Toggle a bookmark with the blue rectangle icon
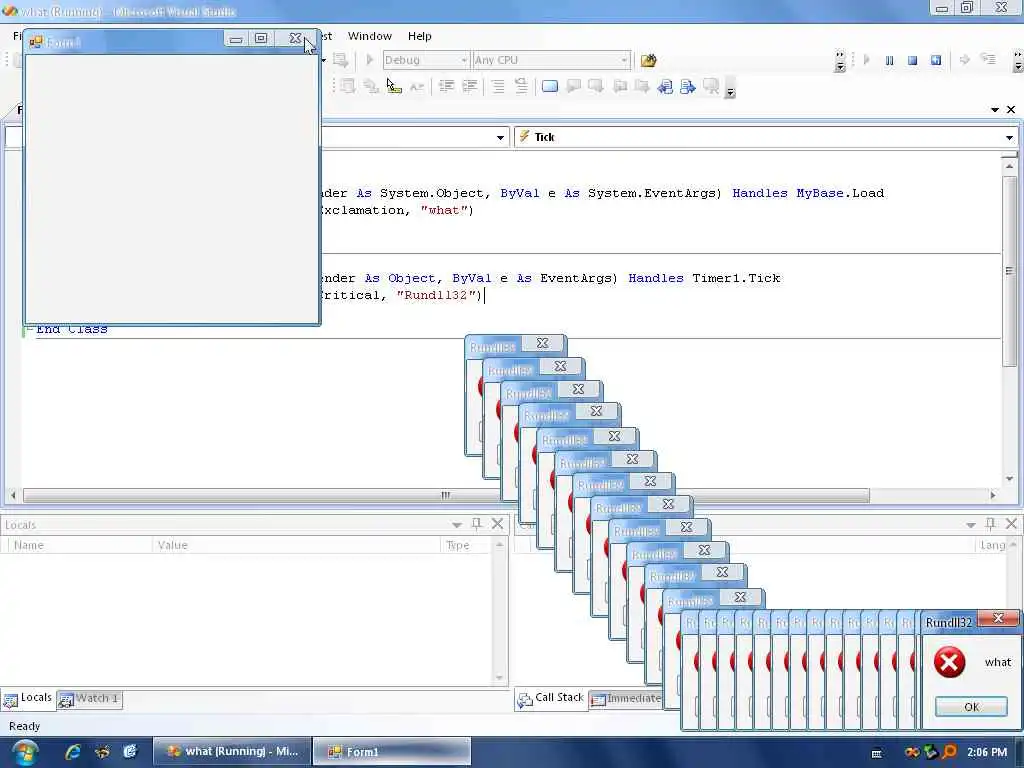This screenshot has height=768, width=1024. coord(550,86)
